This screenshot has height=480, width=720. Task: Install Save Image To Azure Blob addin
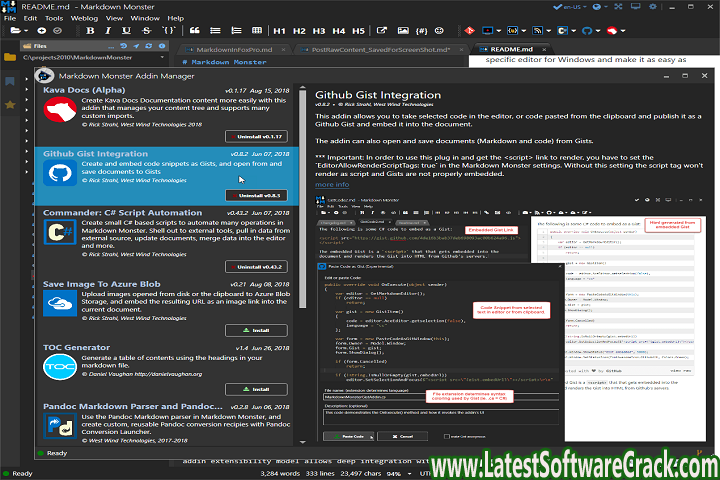[256, 330]
